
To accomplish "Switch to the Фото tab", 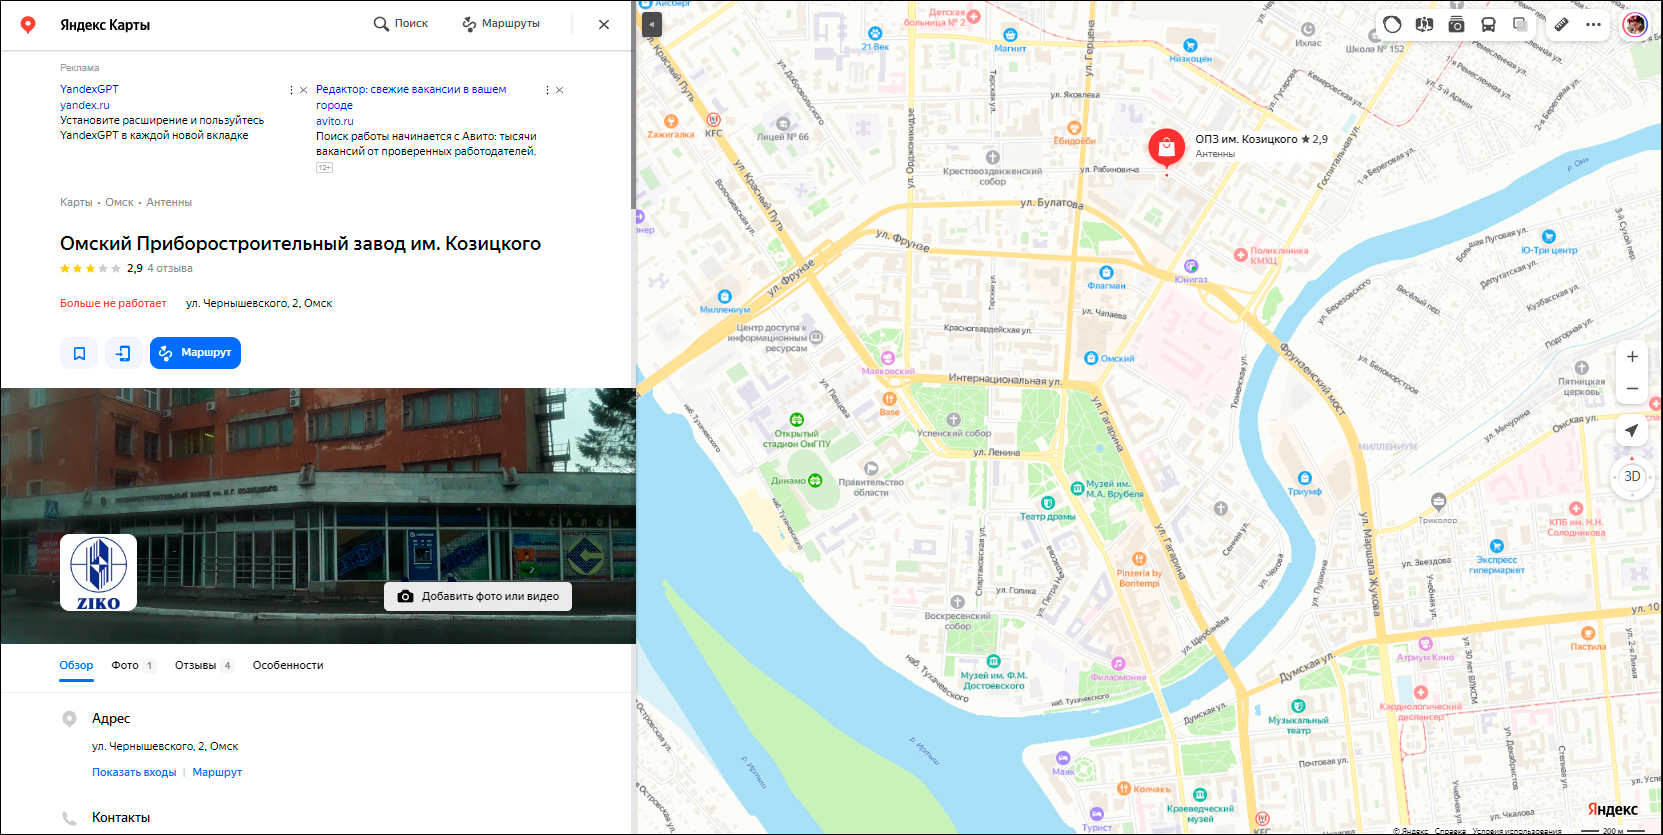I will pos(125,665).
